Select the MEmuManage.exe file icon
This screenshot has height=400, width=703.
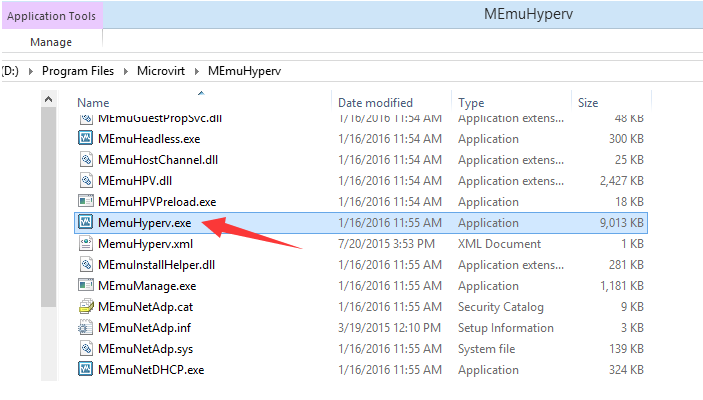(86, 286)
